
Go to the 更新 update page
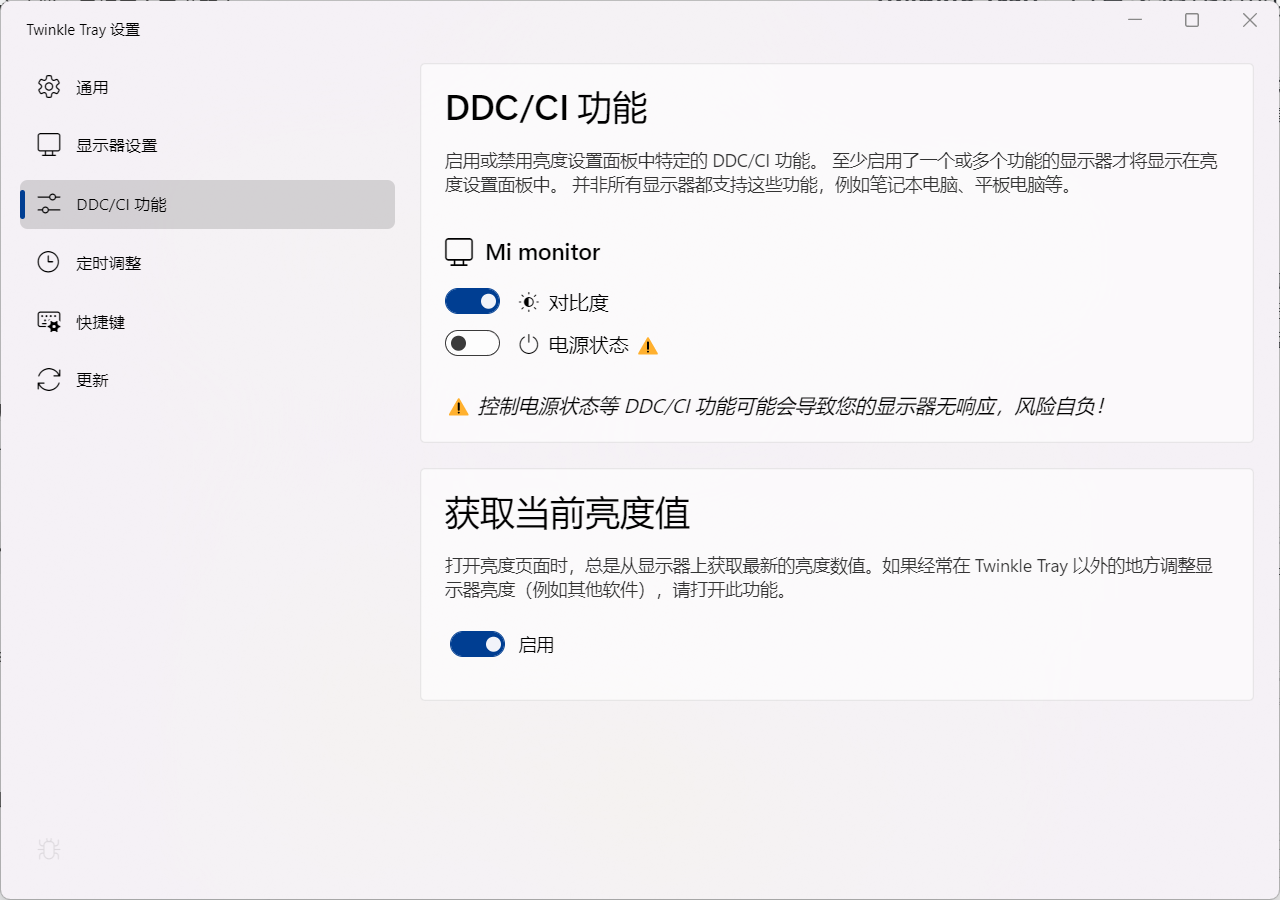click(x=93, y=379)
